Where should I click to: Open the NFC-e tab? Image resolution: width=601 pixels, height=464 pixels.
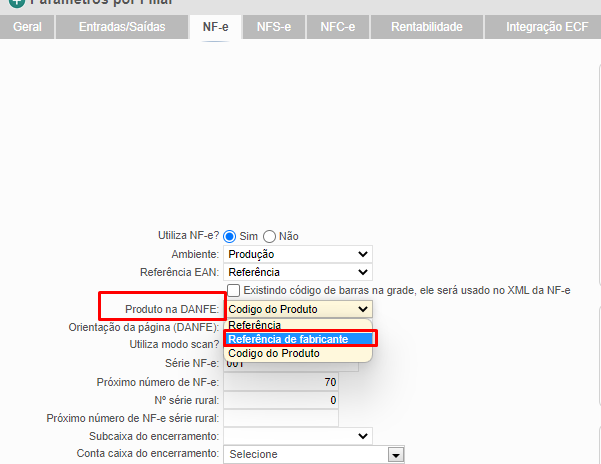[x=338, y=27]
